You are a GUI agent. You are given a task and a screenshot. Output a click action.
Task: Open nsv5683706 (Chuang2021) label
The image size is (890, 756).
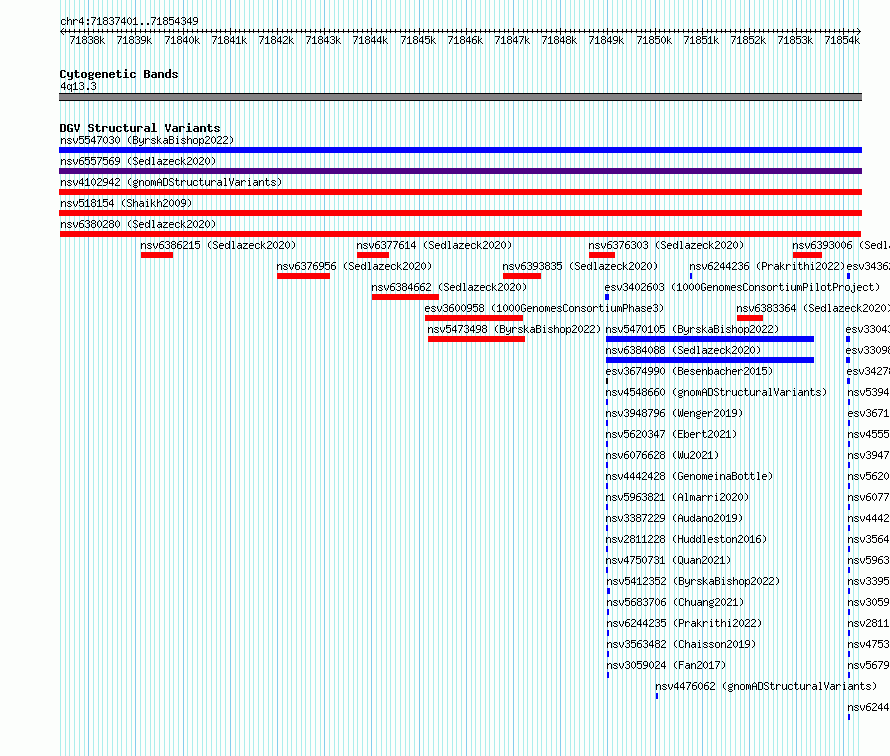(x=675, y=602)
